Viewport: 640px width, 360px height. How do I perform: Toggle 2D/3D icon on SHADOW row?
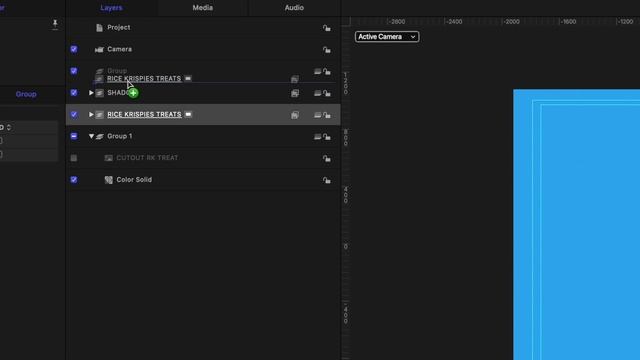point(317,93)
